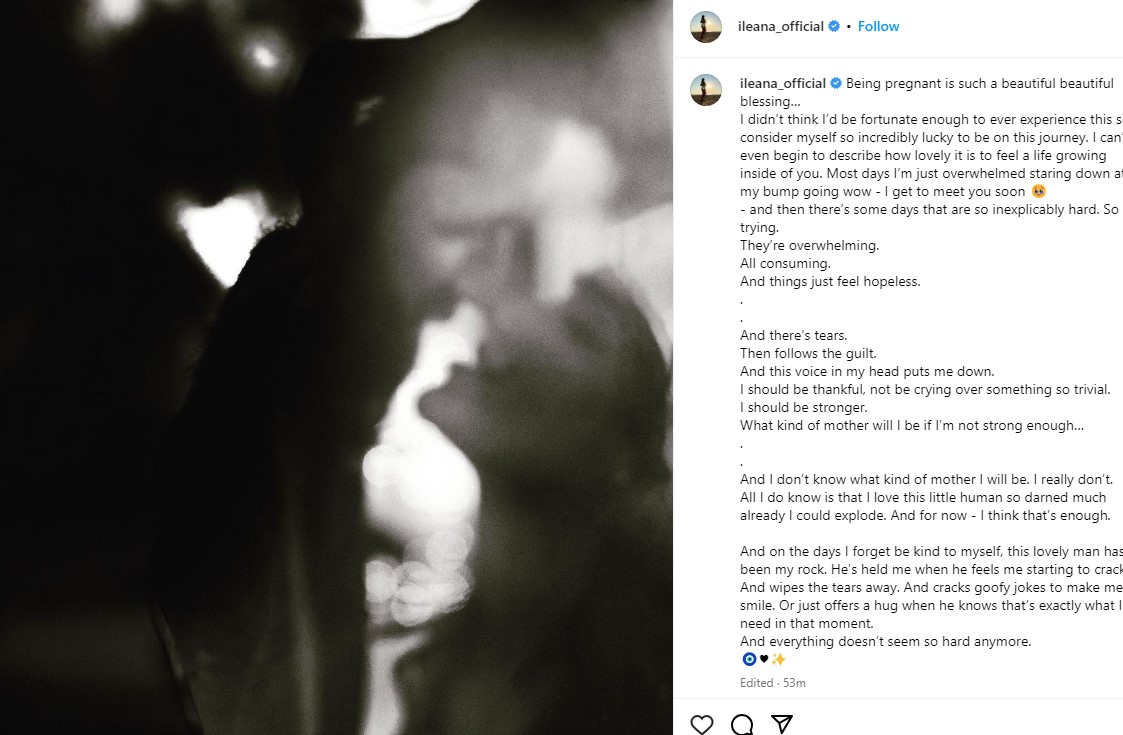
Task: Click the 'And things just feel hopeless.' line
Action: pyautogui.click(x=830, y=282)
